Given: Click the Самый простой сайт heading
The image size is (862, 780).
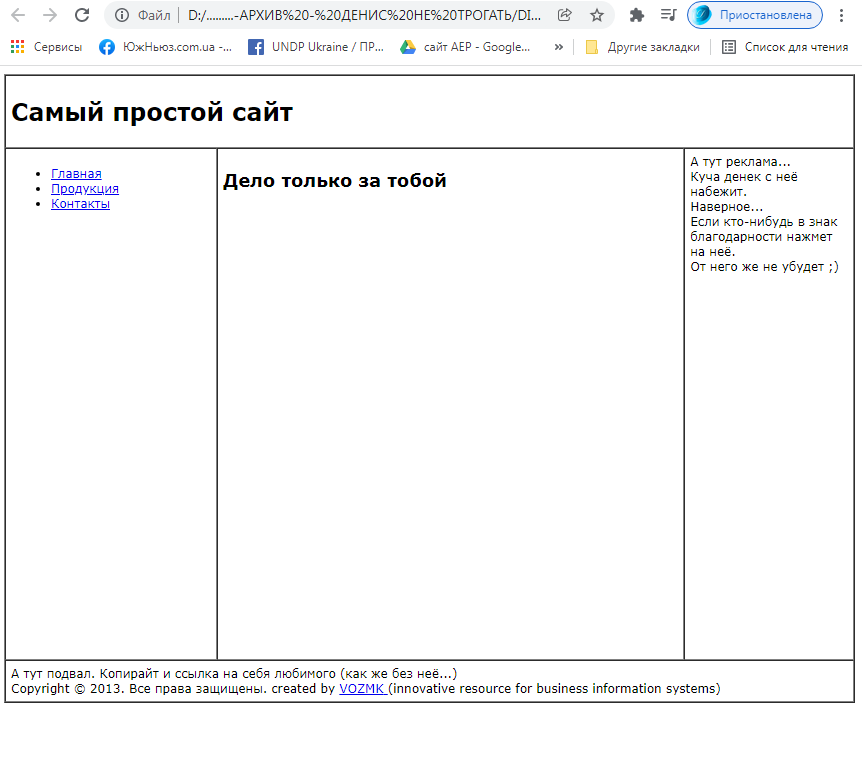Looking at the screenshot, I should tap(152, 112).
